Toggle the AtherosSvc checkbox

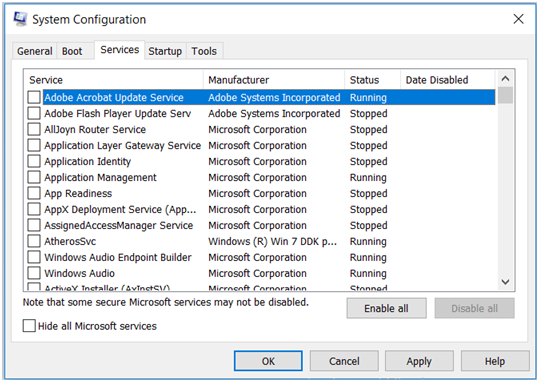tap(34, 241)
